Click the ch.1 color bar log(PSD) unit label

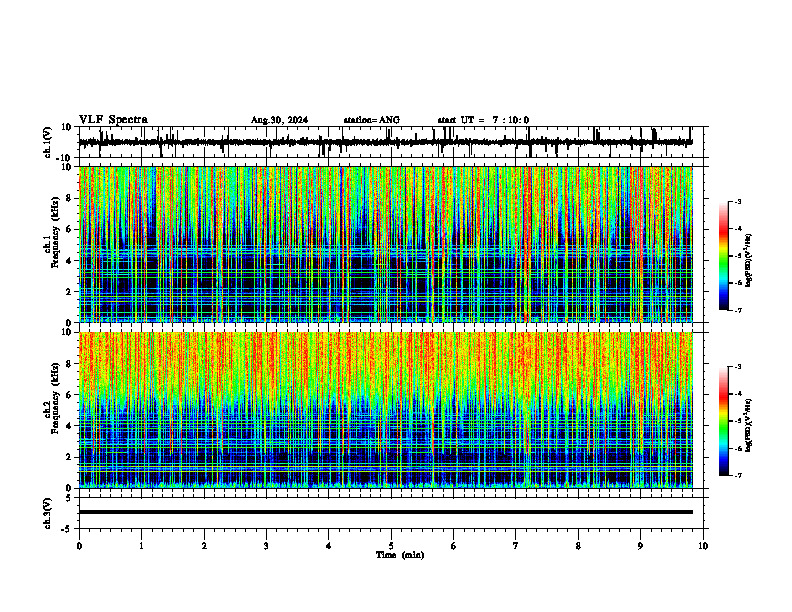tap(749, 261)
